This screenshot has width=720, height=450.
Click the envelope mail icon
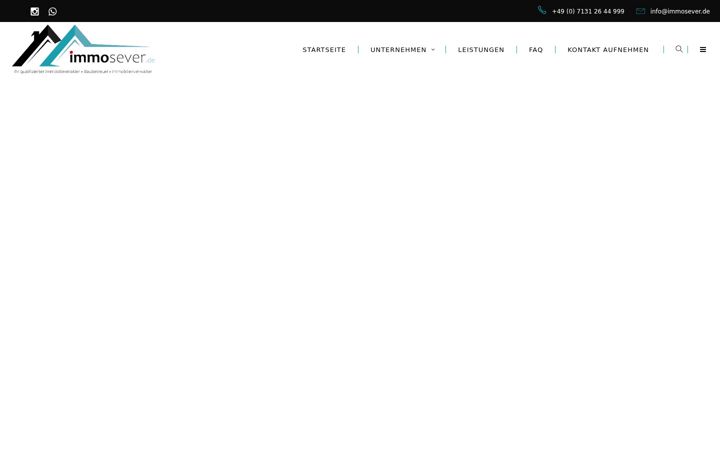coord(641,11)
